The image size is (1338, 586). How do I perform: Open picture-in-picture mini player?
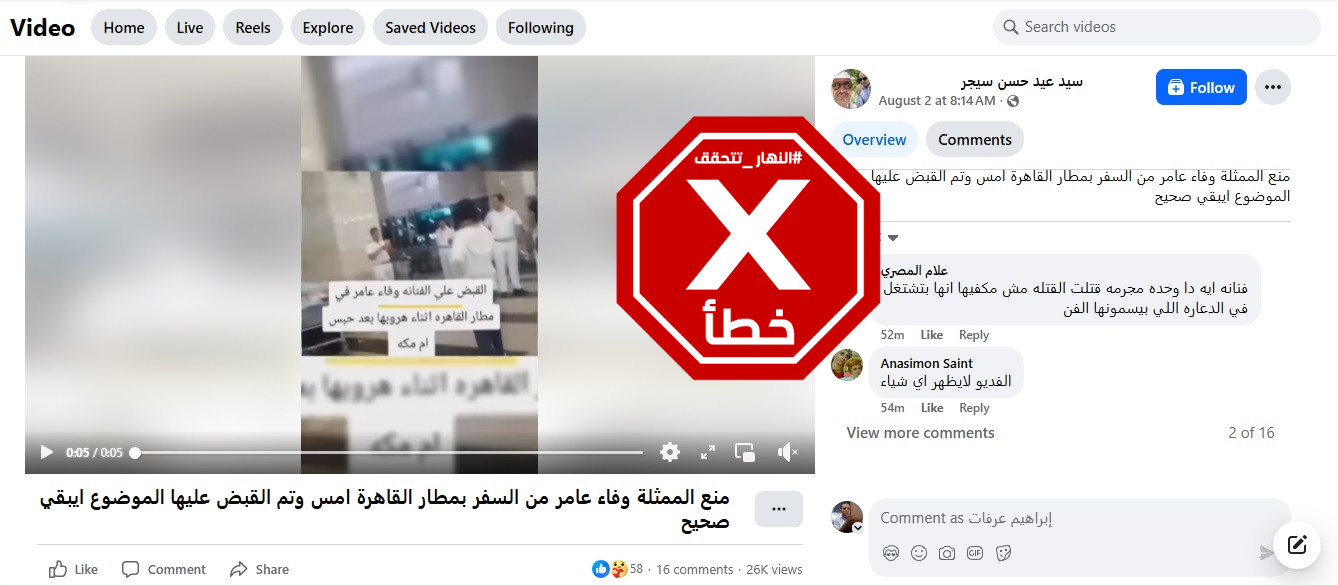click(745, 452)
